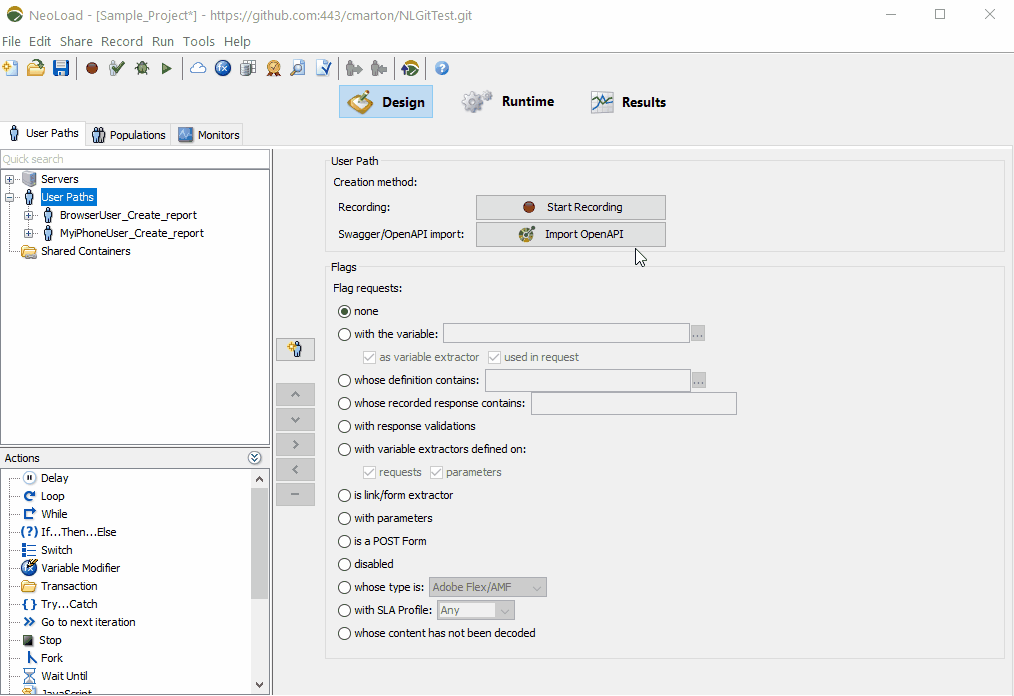Screen dimensions: 1014x696
Task: Click the move up arrow button
Action: pos(296,395)
